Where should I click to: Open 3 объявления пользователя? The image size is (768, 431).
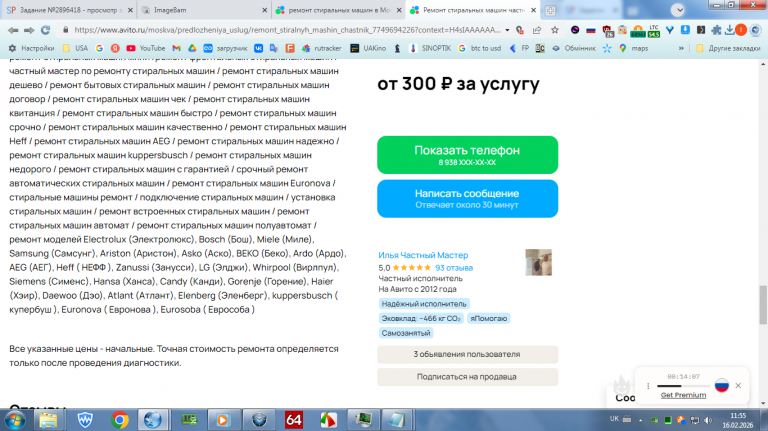[467, 354]
